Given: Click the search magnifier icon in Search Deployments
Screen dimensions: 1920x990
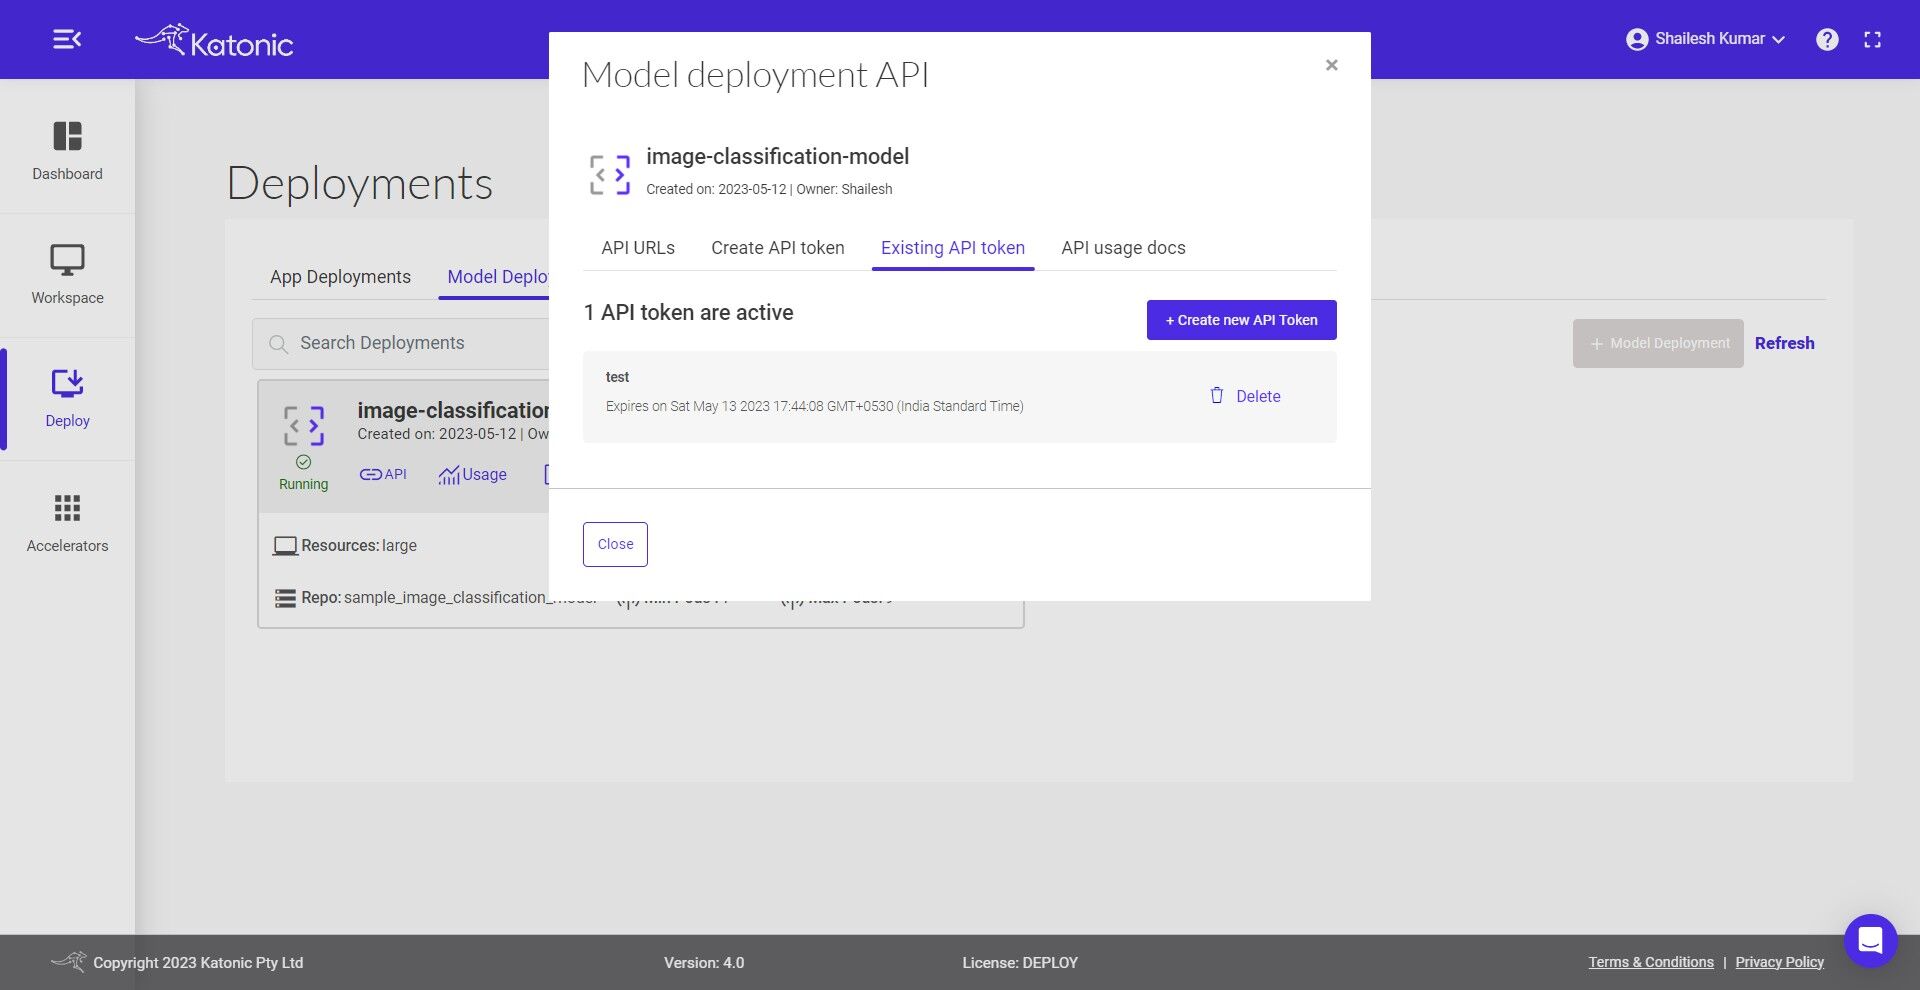Looking at the screenshot, I should [278, 344].
